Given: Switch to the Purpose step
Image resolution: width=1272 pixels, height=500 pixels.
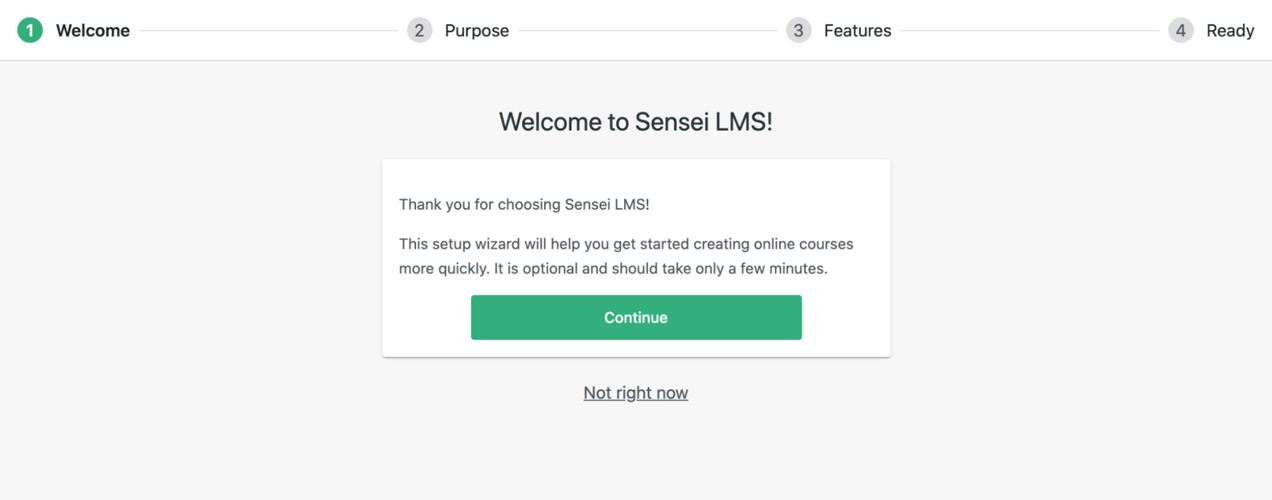Looking at the screenshot, I should pyautogui.click(x=477, y=31).
